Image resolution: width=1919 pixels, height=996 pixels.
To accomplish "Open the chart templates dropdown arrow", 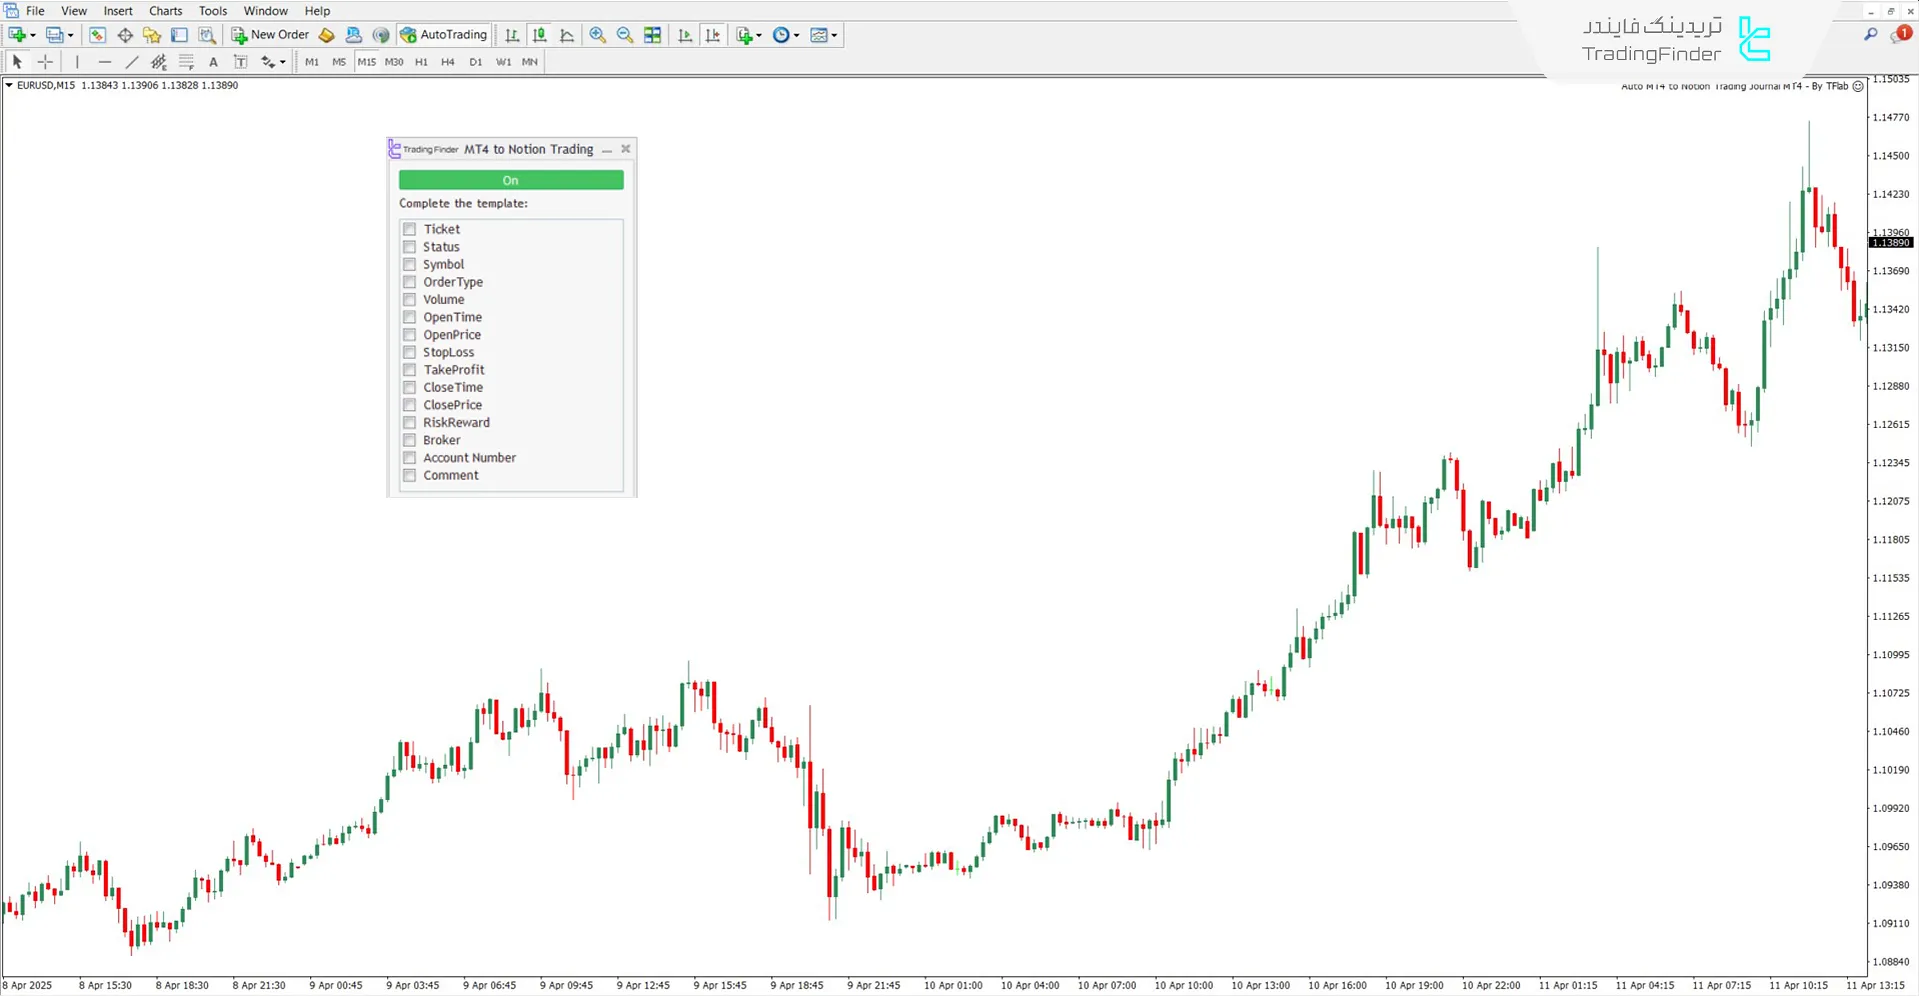I will point(835,36).
